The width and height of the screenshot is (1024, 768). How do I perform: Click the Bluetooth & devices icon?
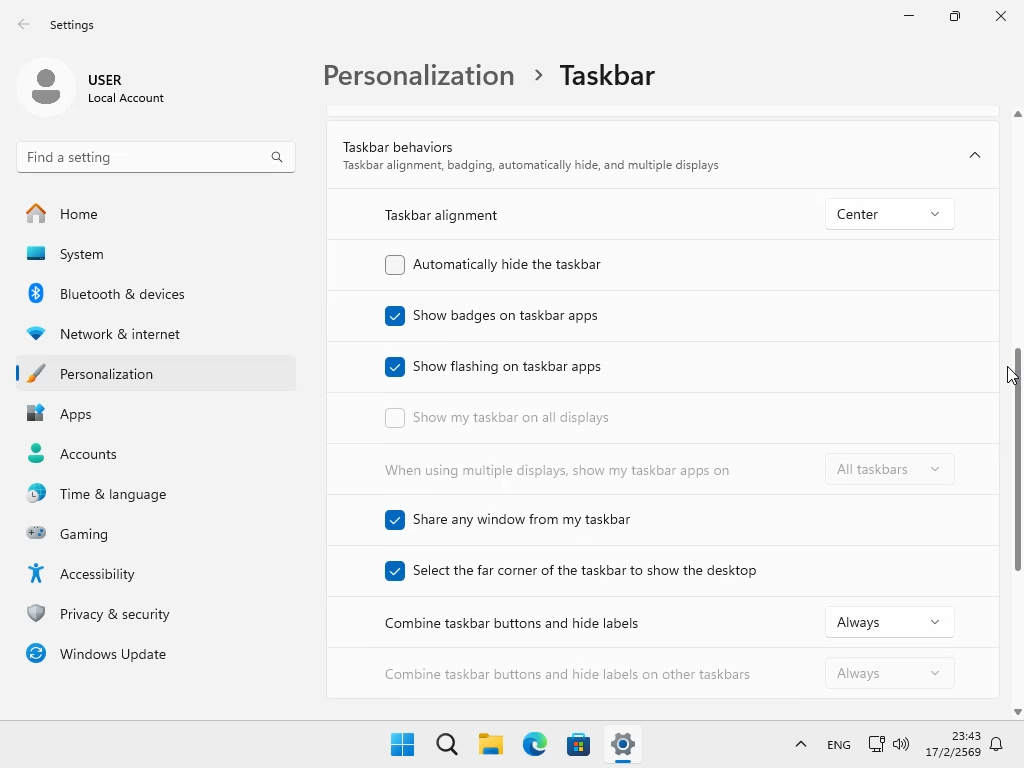click(36, 294)
